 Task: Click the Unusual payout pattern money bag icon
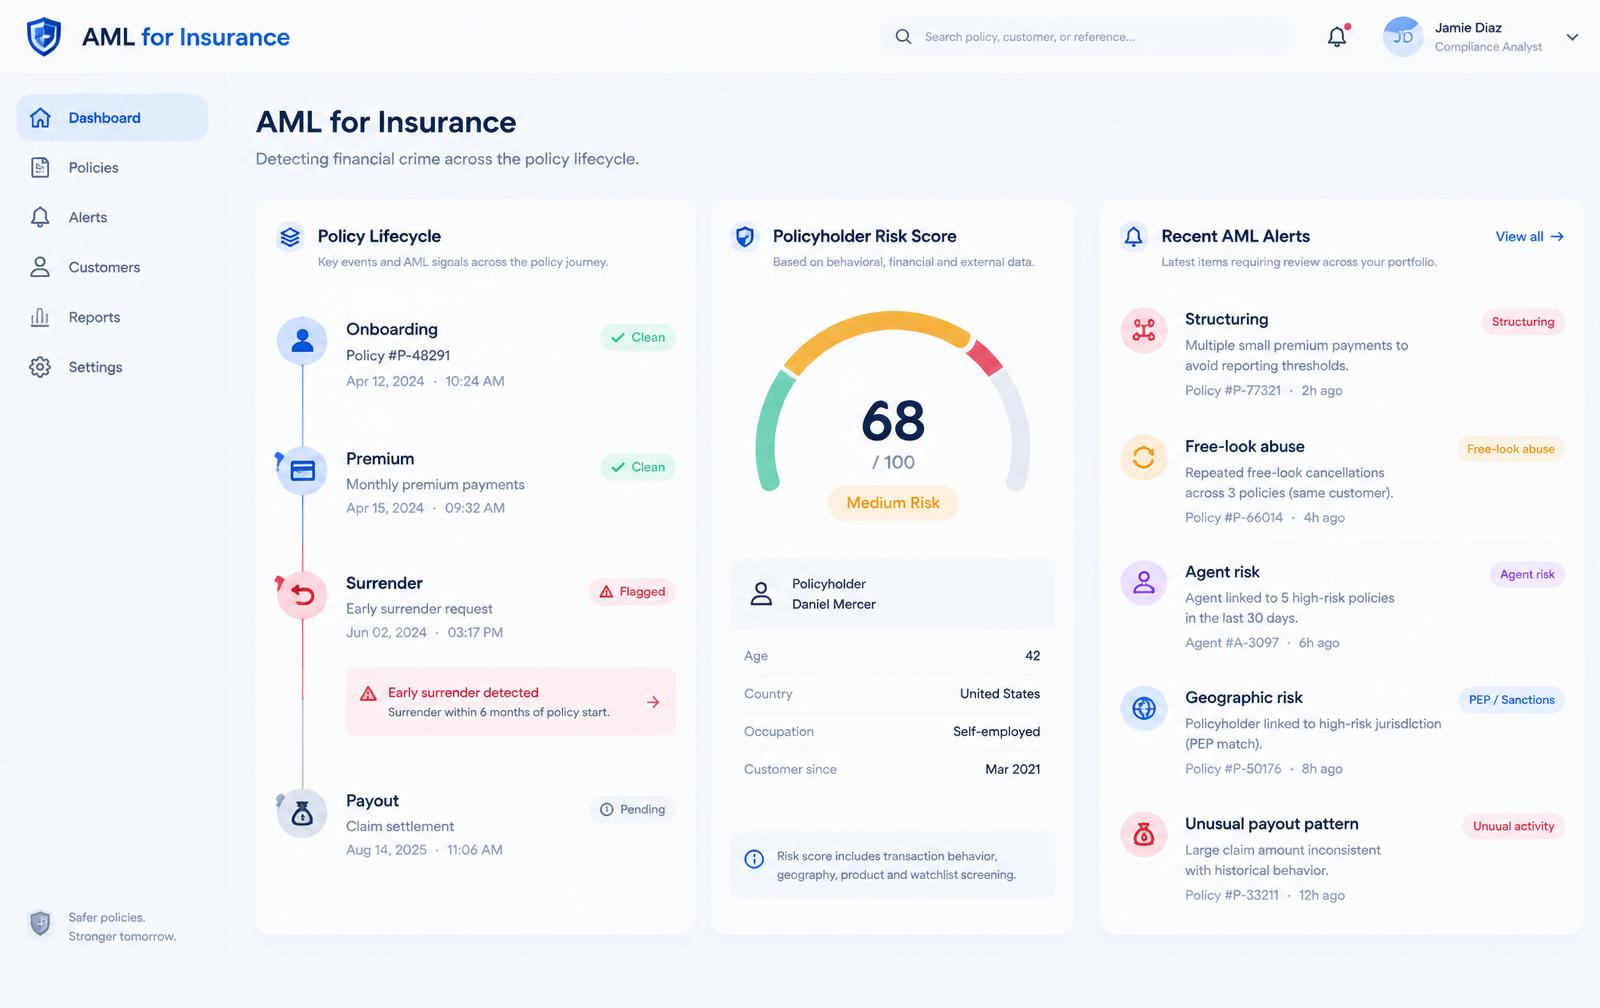tap(1144, 835)
